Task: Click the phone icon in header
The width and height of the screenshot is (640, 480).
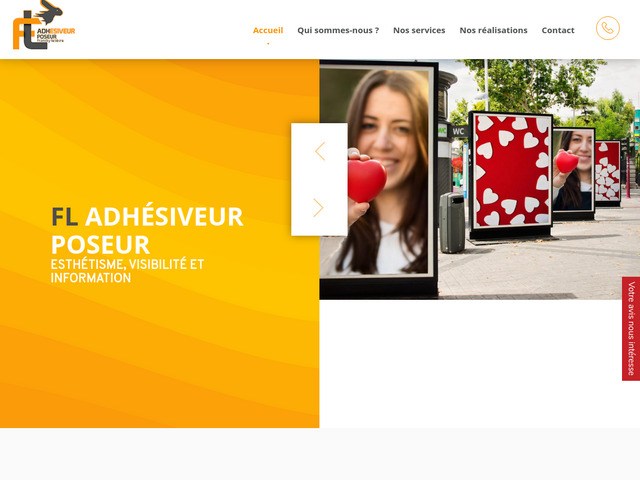Action: pyautogui.click(x=608, y=28)
